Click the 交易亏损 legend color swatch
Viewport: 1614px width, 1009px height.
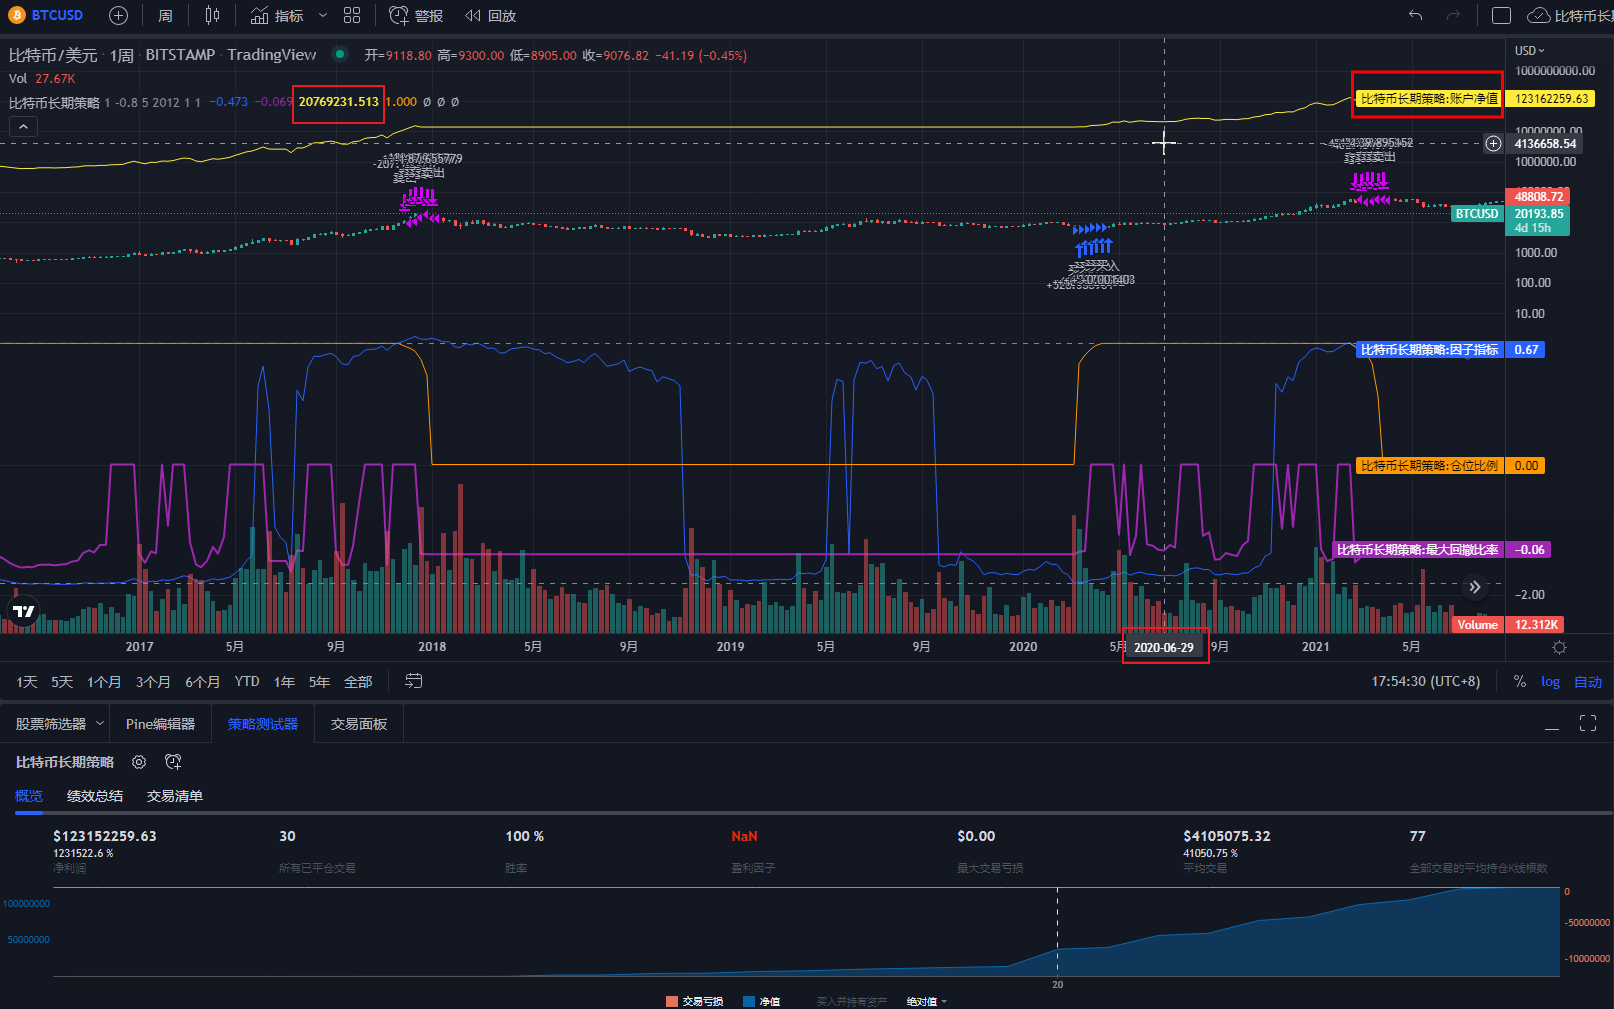click(x=672, y=1001)
